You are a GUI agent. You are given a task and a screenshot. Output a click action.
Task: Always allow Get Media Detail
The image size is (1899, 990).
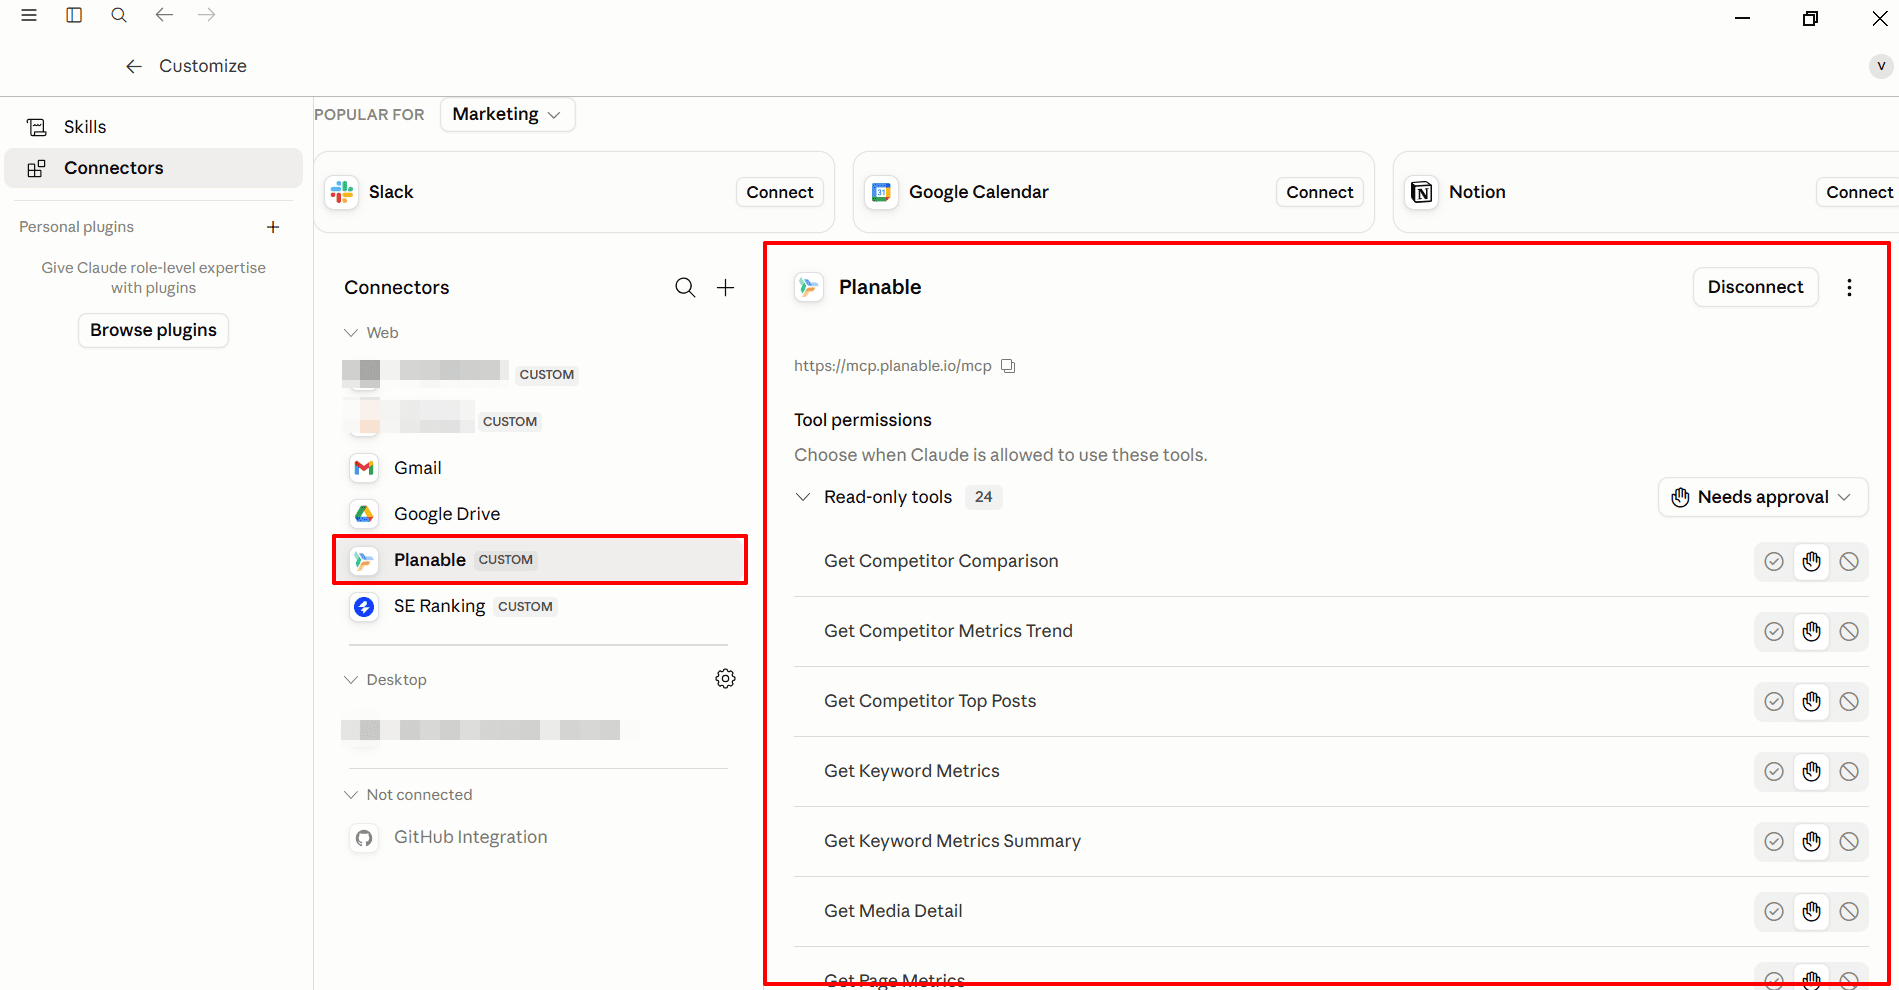(x=1774, y=912)
